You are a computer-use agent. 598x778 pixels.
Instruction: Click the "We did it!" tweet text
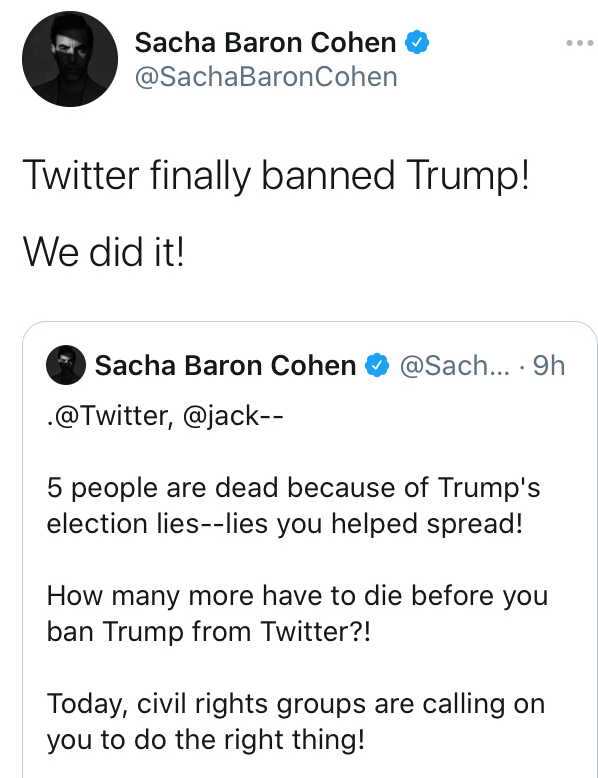104,252
